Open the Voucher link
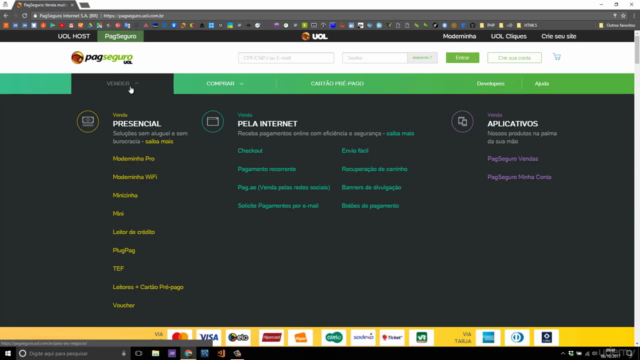Image resolution: width=640 pixels, height=360 pixels. click(124, 305)
